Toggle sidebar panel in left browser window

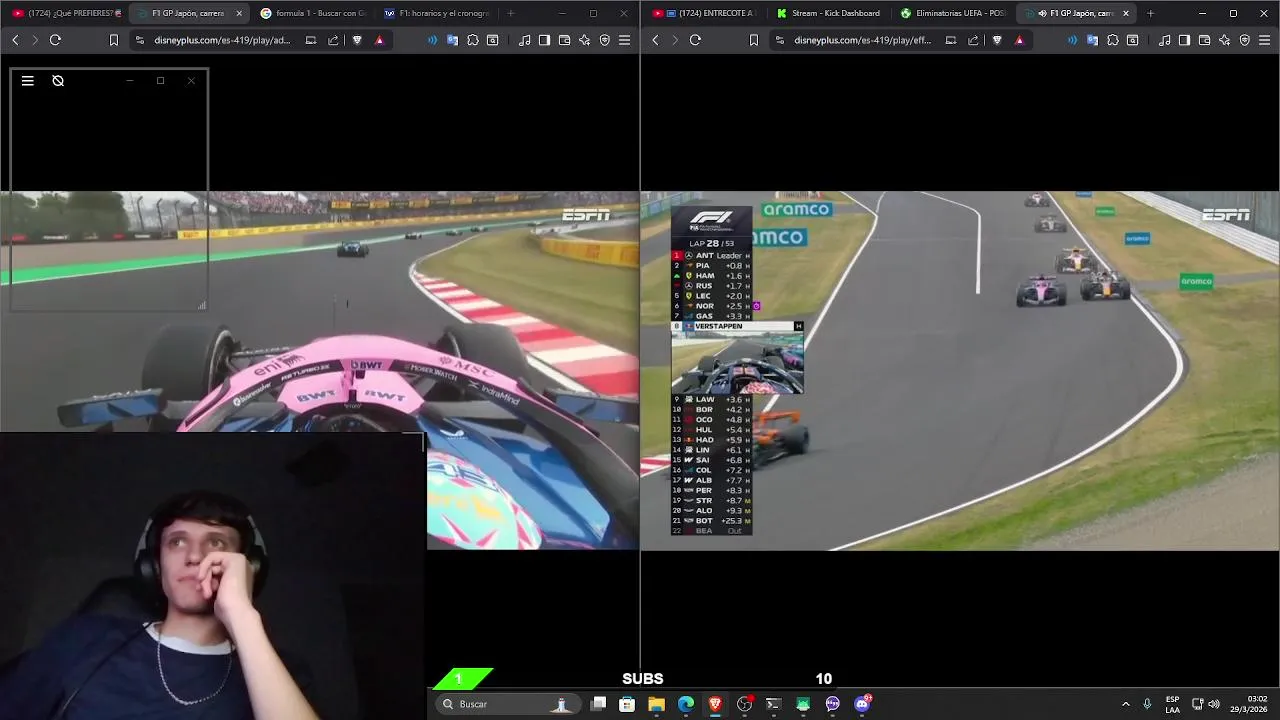tap(544, 40)
